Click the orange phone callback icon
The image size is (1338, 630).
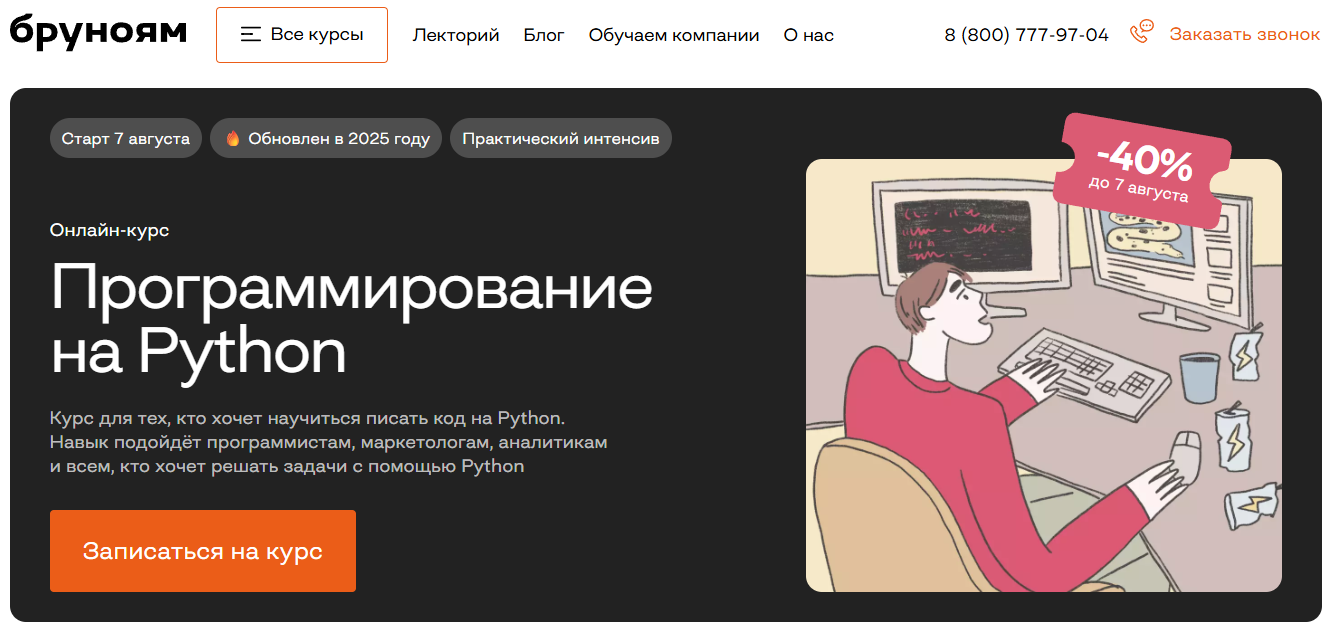[x=1141, y=32]
